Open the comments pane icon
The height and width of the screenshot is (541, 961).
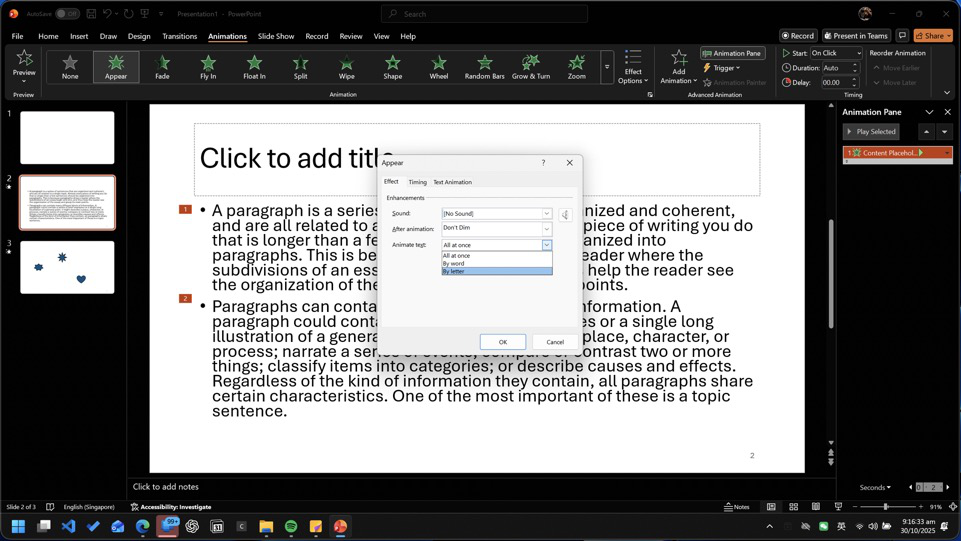[902, 36]
